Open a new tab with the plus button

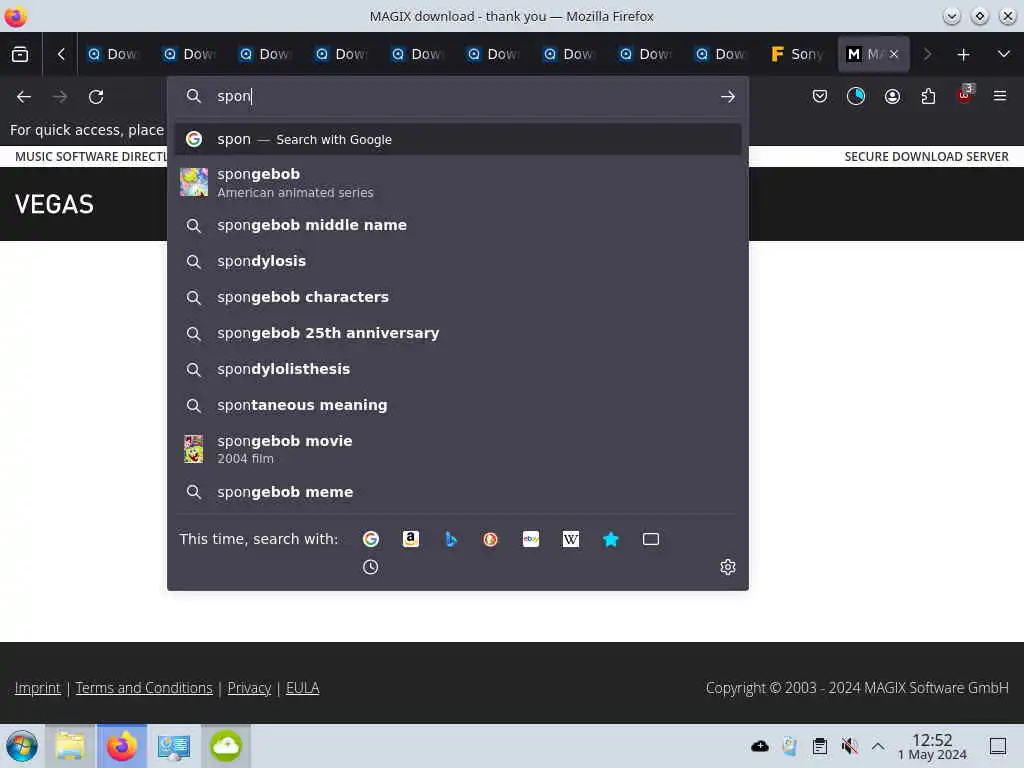click(963, 54)
